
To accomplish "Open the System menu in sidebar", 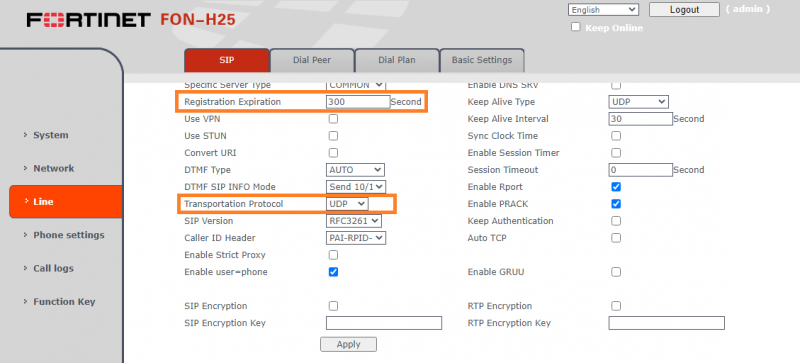I will (51, 135).
